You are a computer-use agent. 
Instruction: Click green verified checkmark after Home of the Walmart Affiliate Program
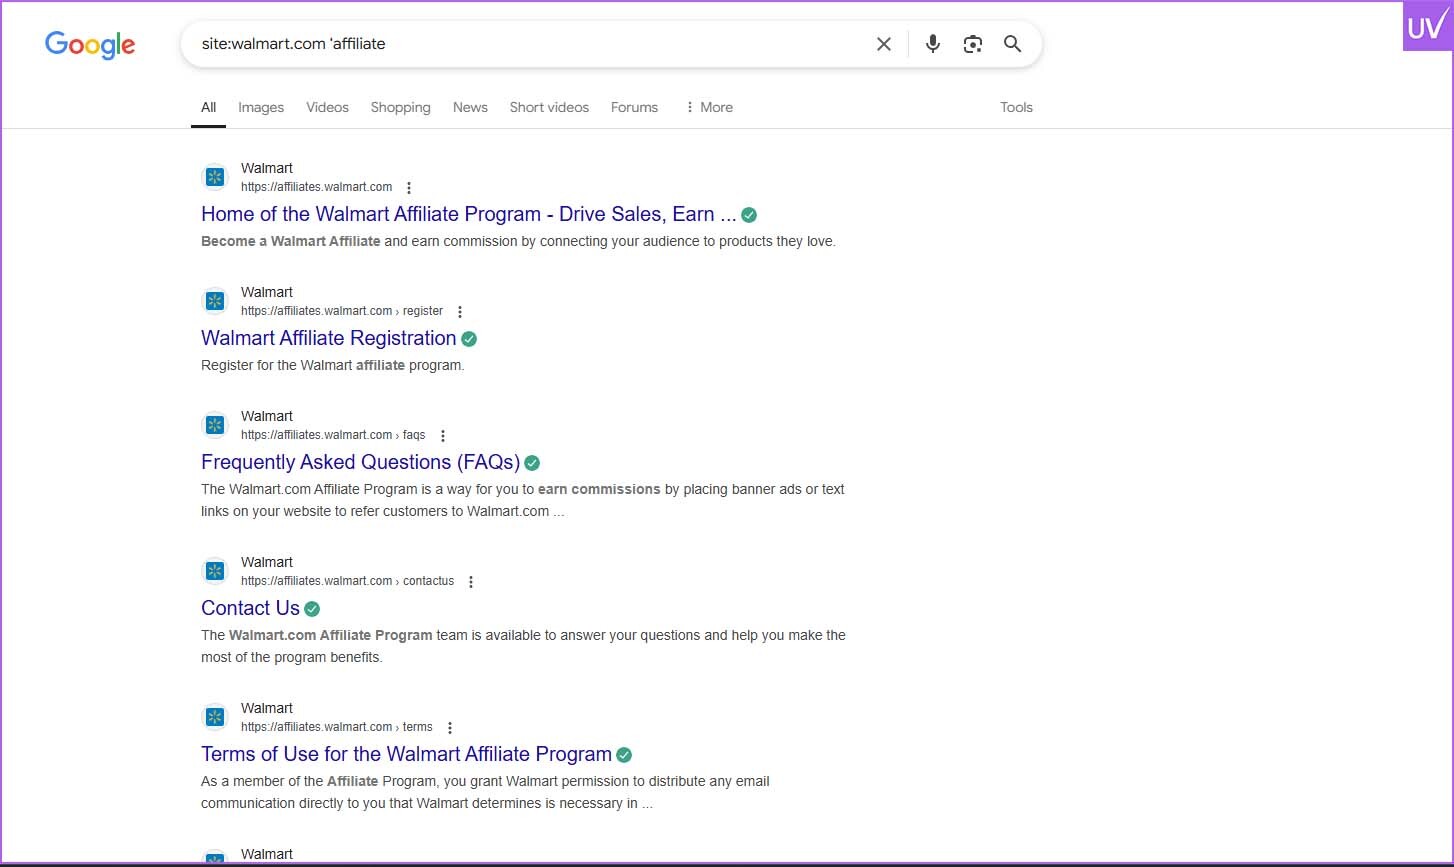[749, 215]
